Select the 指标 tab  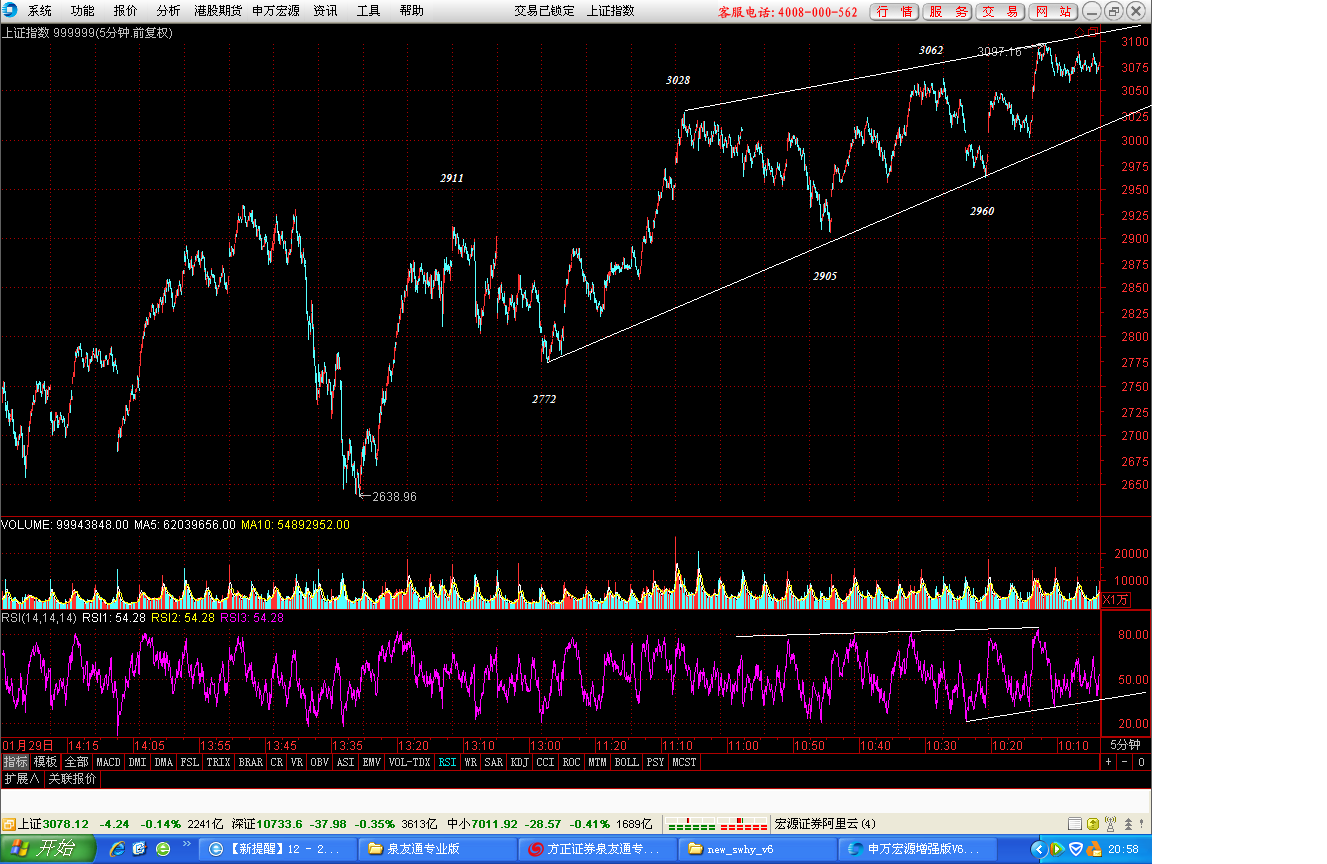pyautogui.click(x=15, y=762)
